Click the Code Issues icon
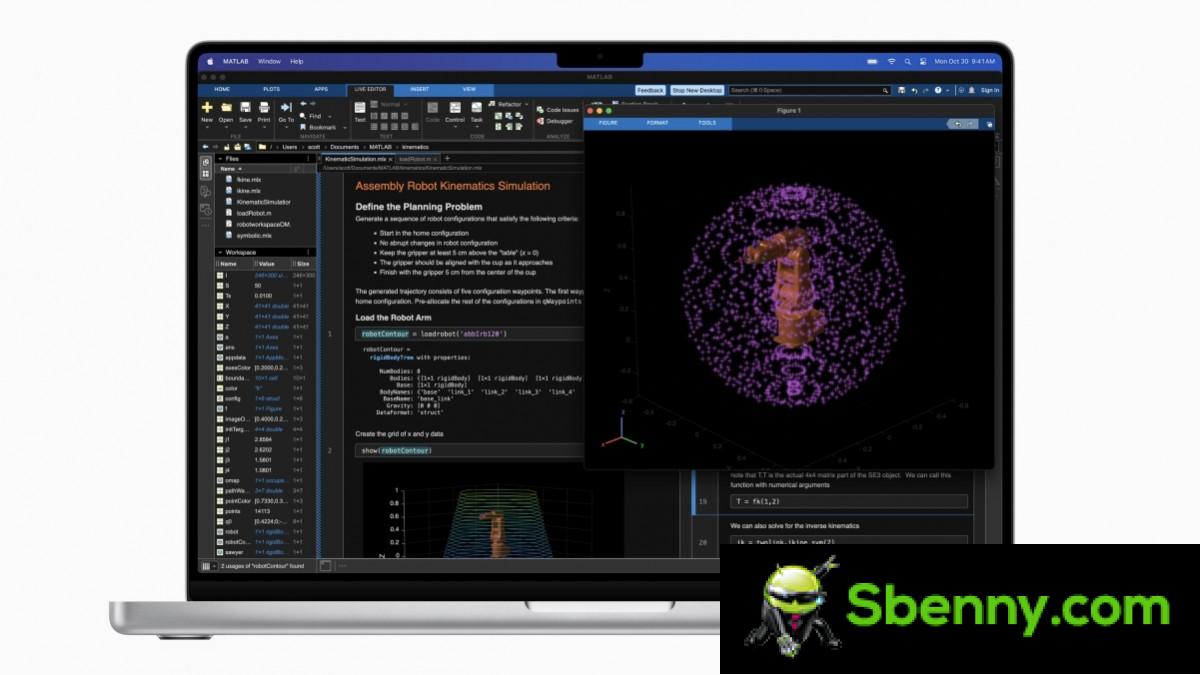 [540, 110]
